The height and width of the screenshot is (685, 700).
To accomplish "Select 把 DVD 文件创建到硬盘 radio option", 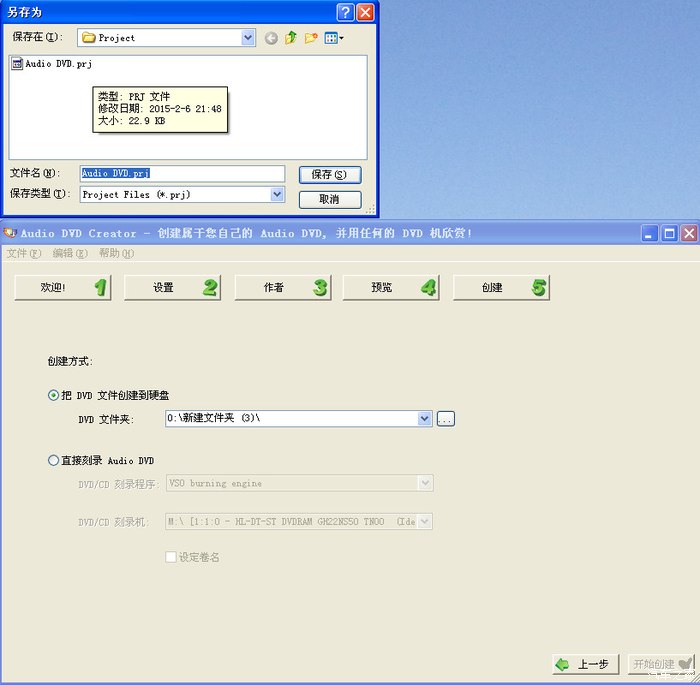I will point(54,395).
